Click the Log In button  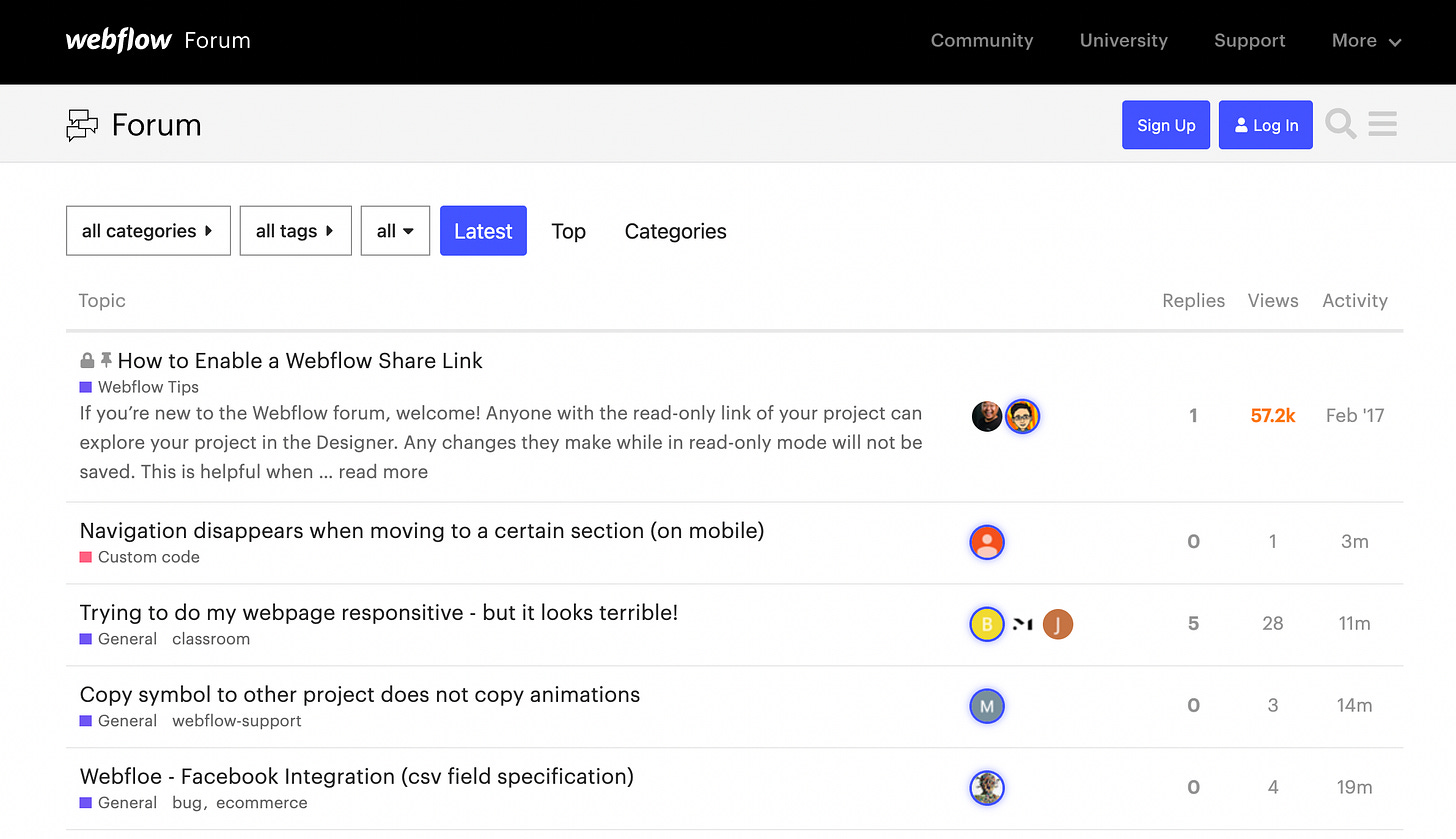point(1266,125)
